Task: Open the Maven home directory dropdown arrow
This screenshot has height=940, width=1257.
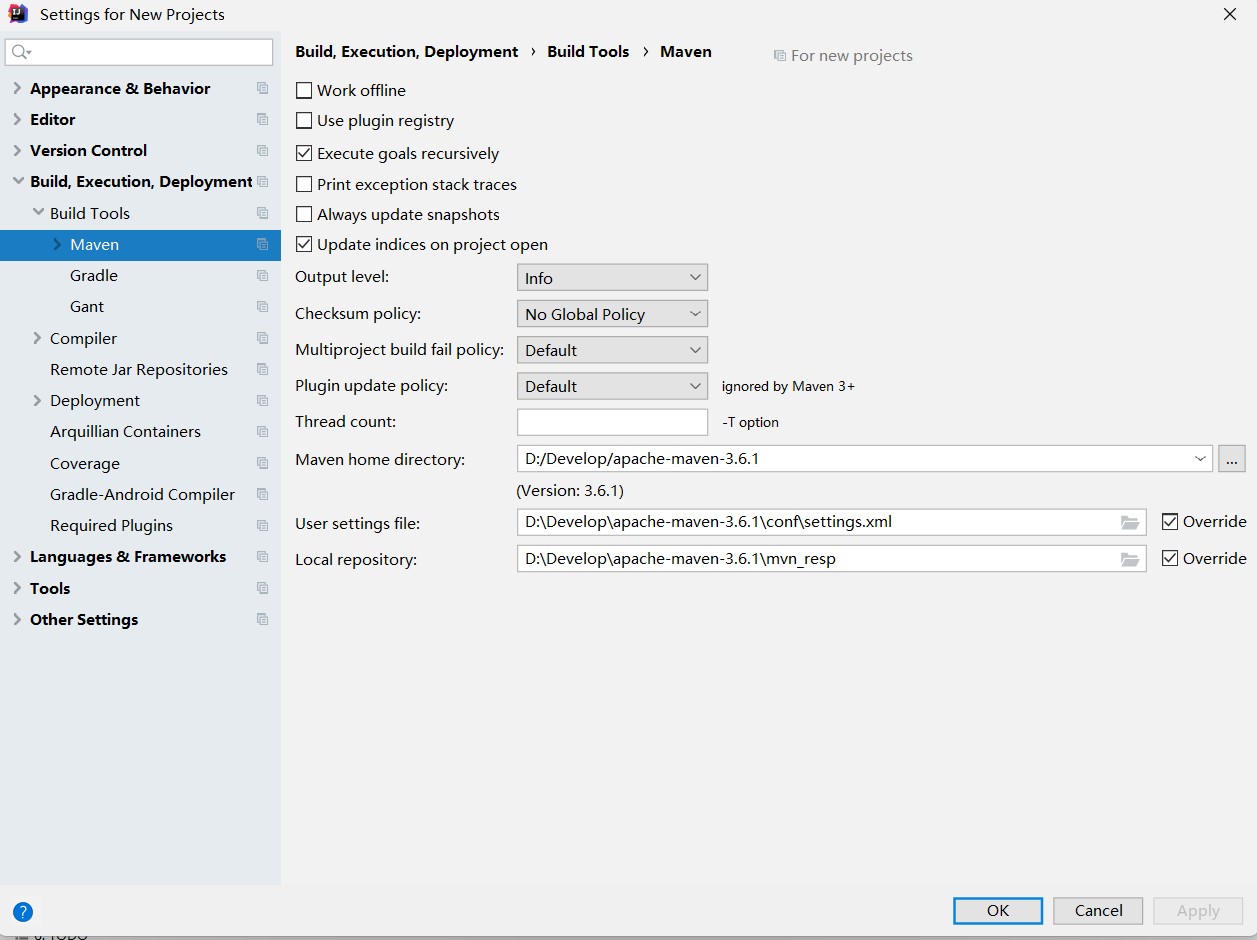Action: pyautogui.click(x=1200, y=459)
